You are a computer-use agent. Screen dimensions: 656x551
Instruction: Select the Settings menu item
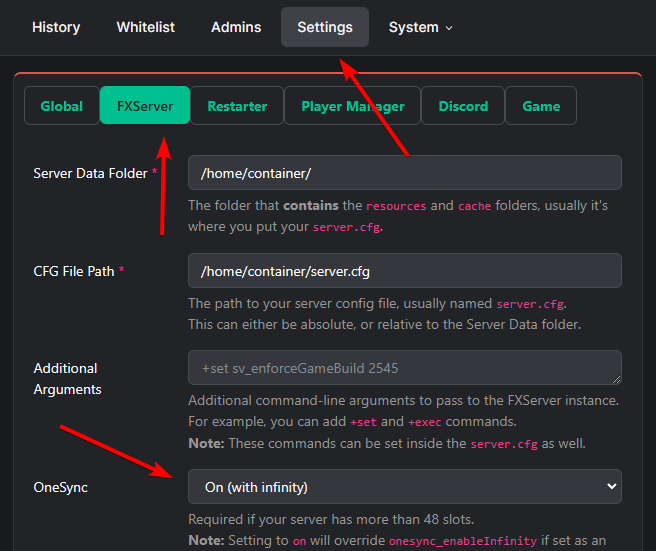(x=325, y=27)
